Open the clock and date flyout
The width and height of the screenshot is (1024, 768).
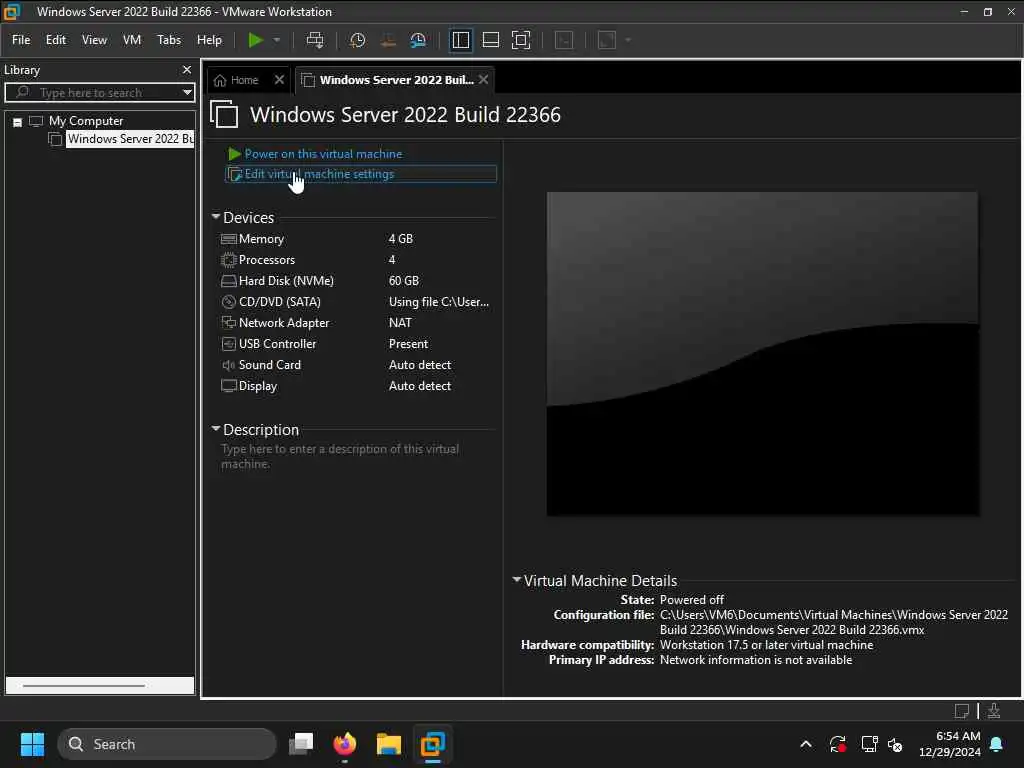[950, 744]
